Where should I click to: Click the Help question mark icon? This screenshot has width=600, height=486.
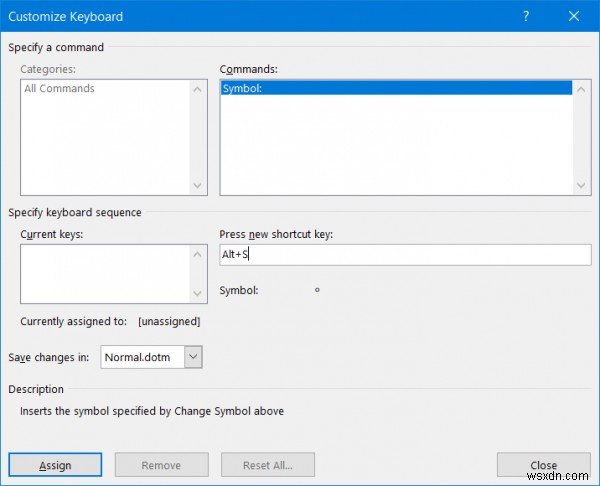[x=526, y=16]
